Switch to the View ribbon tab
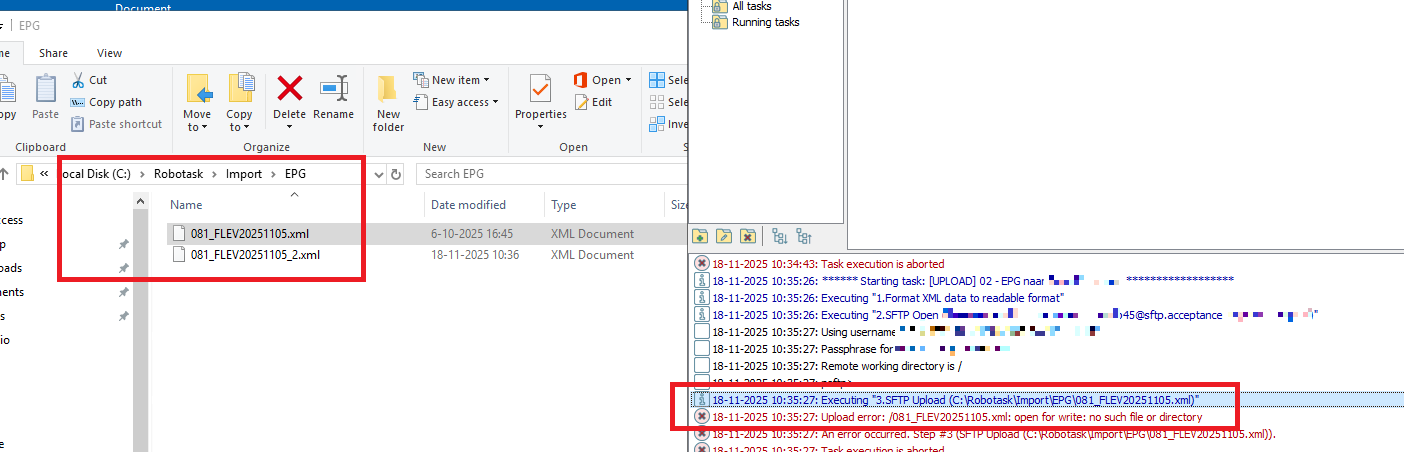Image resolution: width=1404 pixels, height=452 pixels. click(x=109, y=53)
